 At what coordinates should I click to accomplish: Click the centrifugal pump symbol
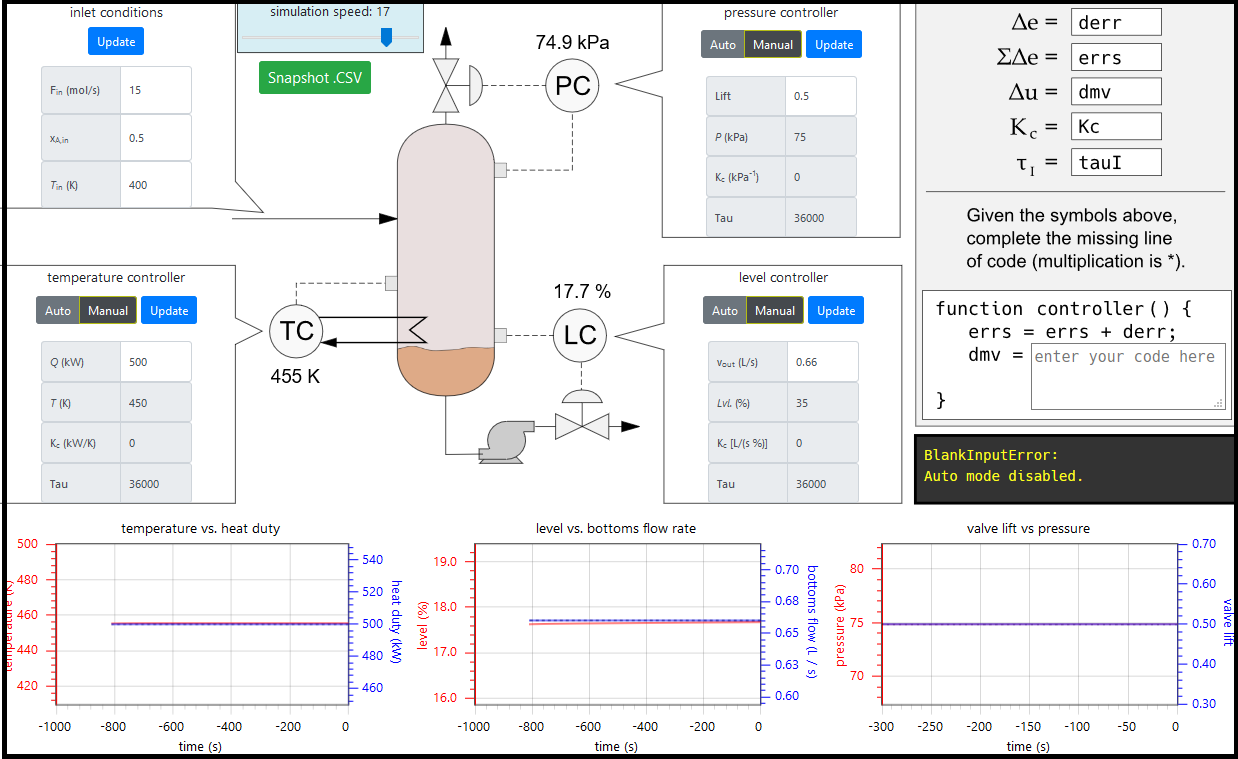coord(507,440)
